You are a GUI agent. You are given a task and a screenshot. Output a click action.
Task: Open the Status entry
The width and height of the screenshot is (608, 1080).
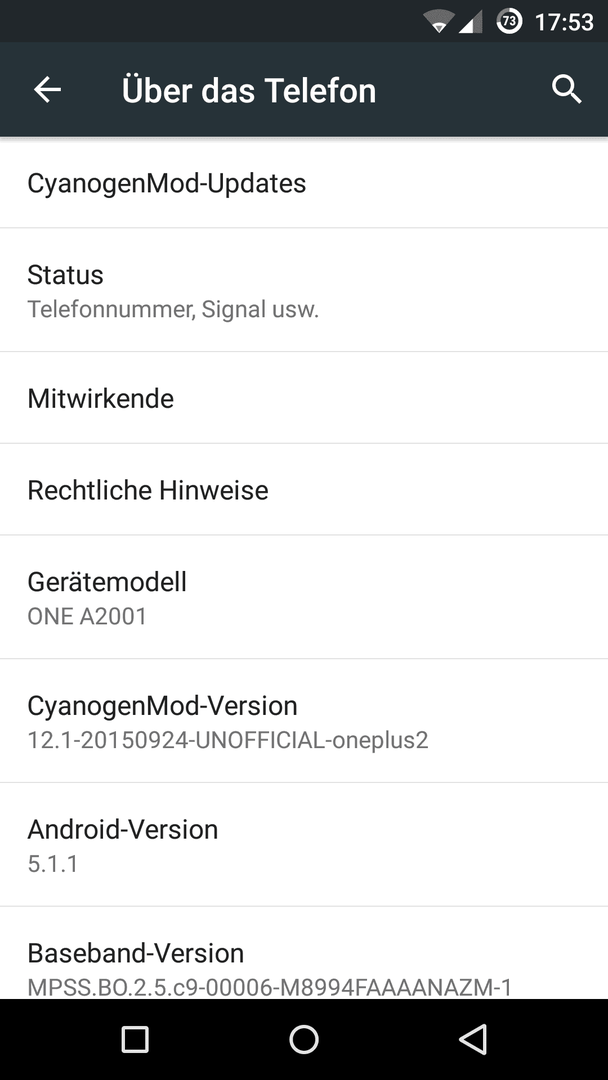pyautogui.click(x=304, y=290)
